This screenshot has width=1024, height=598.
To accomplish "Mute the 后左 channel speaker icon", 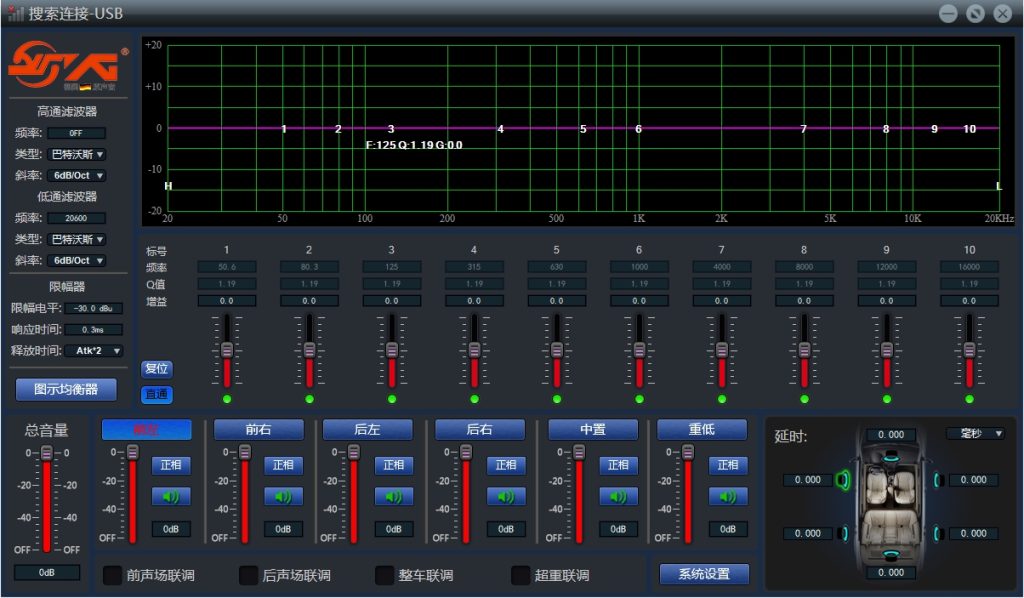I will (393, 497).
